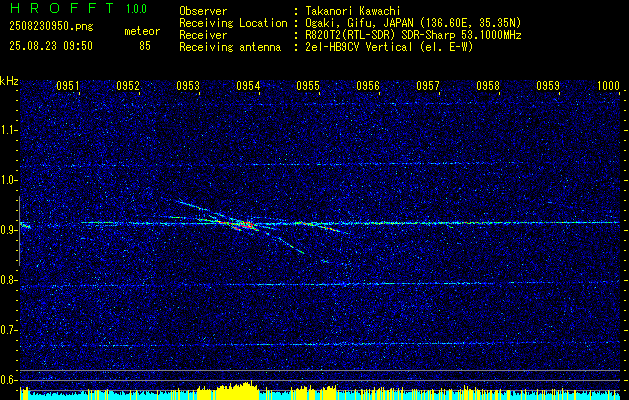The image size is (629, 400).
Task: Click the 0958 time marker
Action: pos(488,85)
